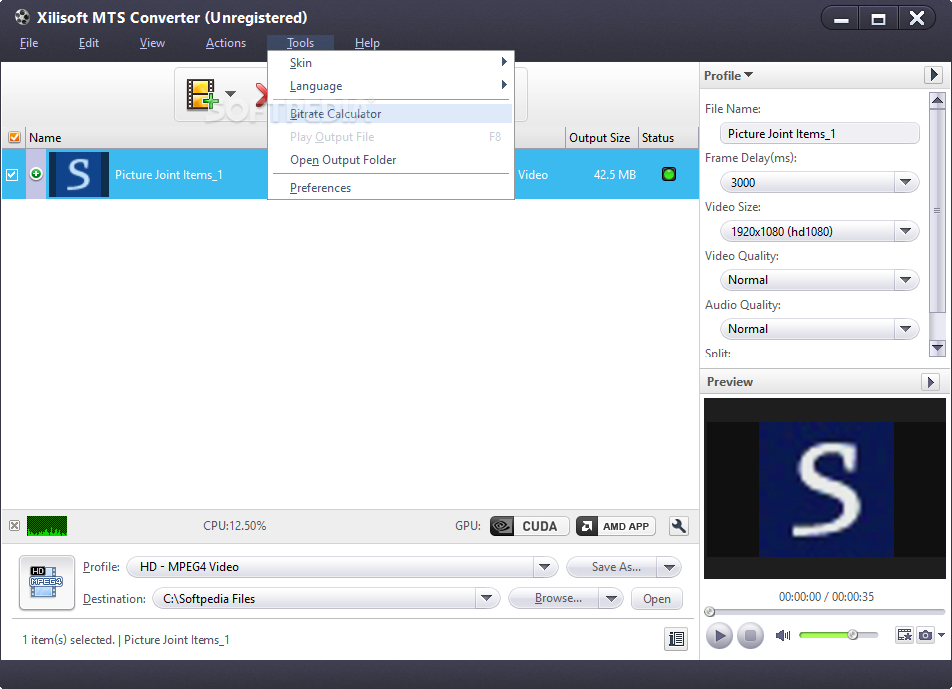Screen dimensions: 952x689
Task: Toggle the select-all checkbox in list header
Action: (x=15, y=137)
